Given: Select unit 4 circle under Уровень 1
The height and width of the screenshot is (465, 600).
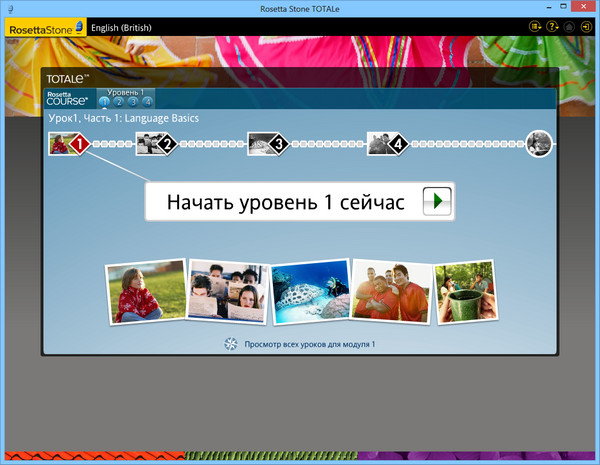Looking at the screenshot, I should tap(146, 101).
